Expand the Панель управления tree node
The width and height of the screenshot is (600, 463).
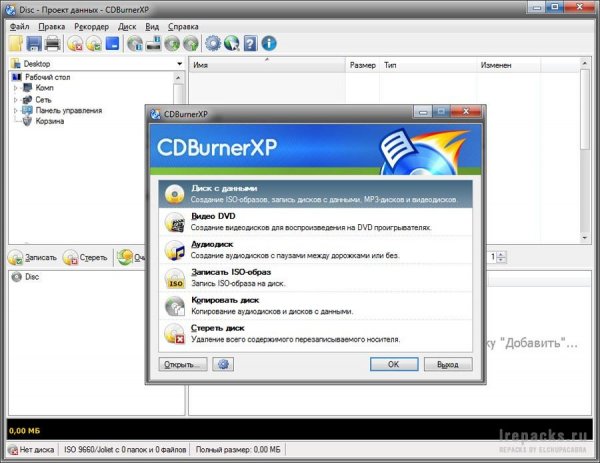16,111
